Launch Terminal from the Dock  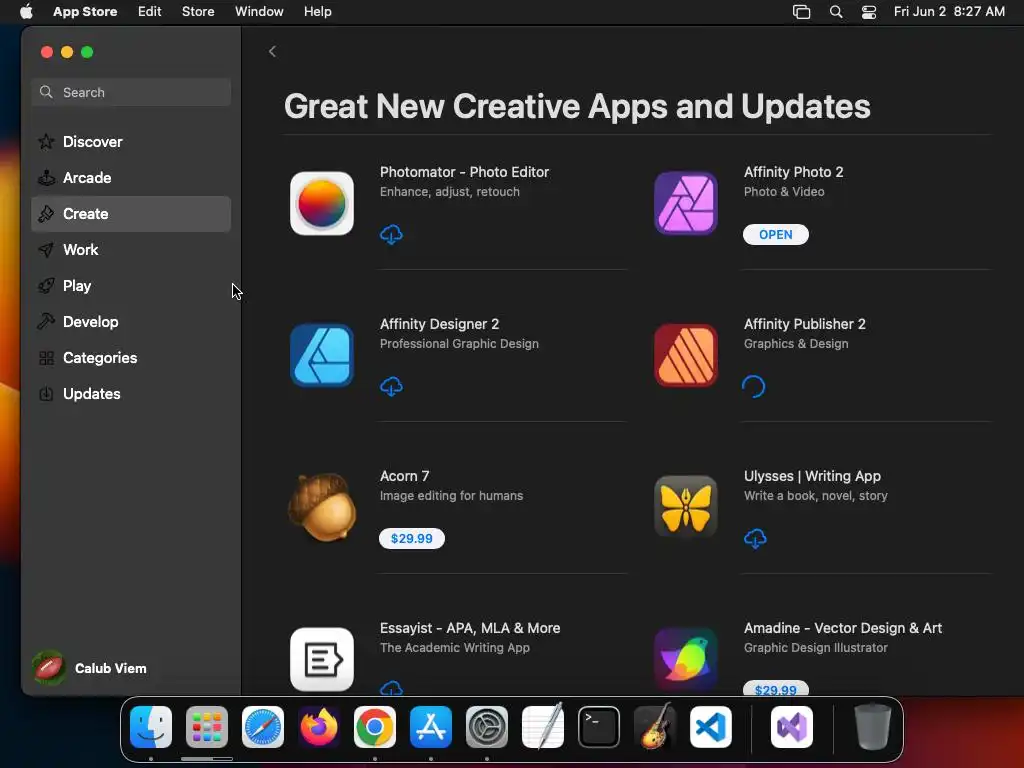click(599, 727)
